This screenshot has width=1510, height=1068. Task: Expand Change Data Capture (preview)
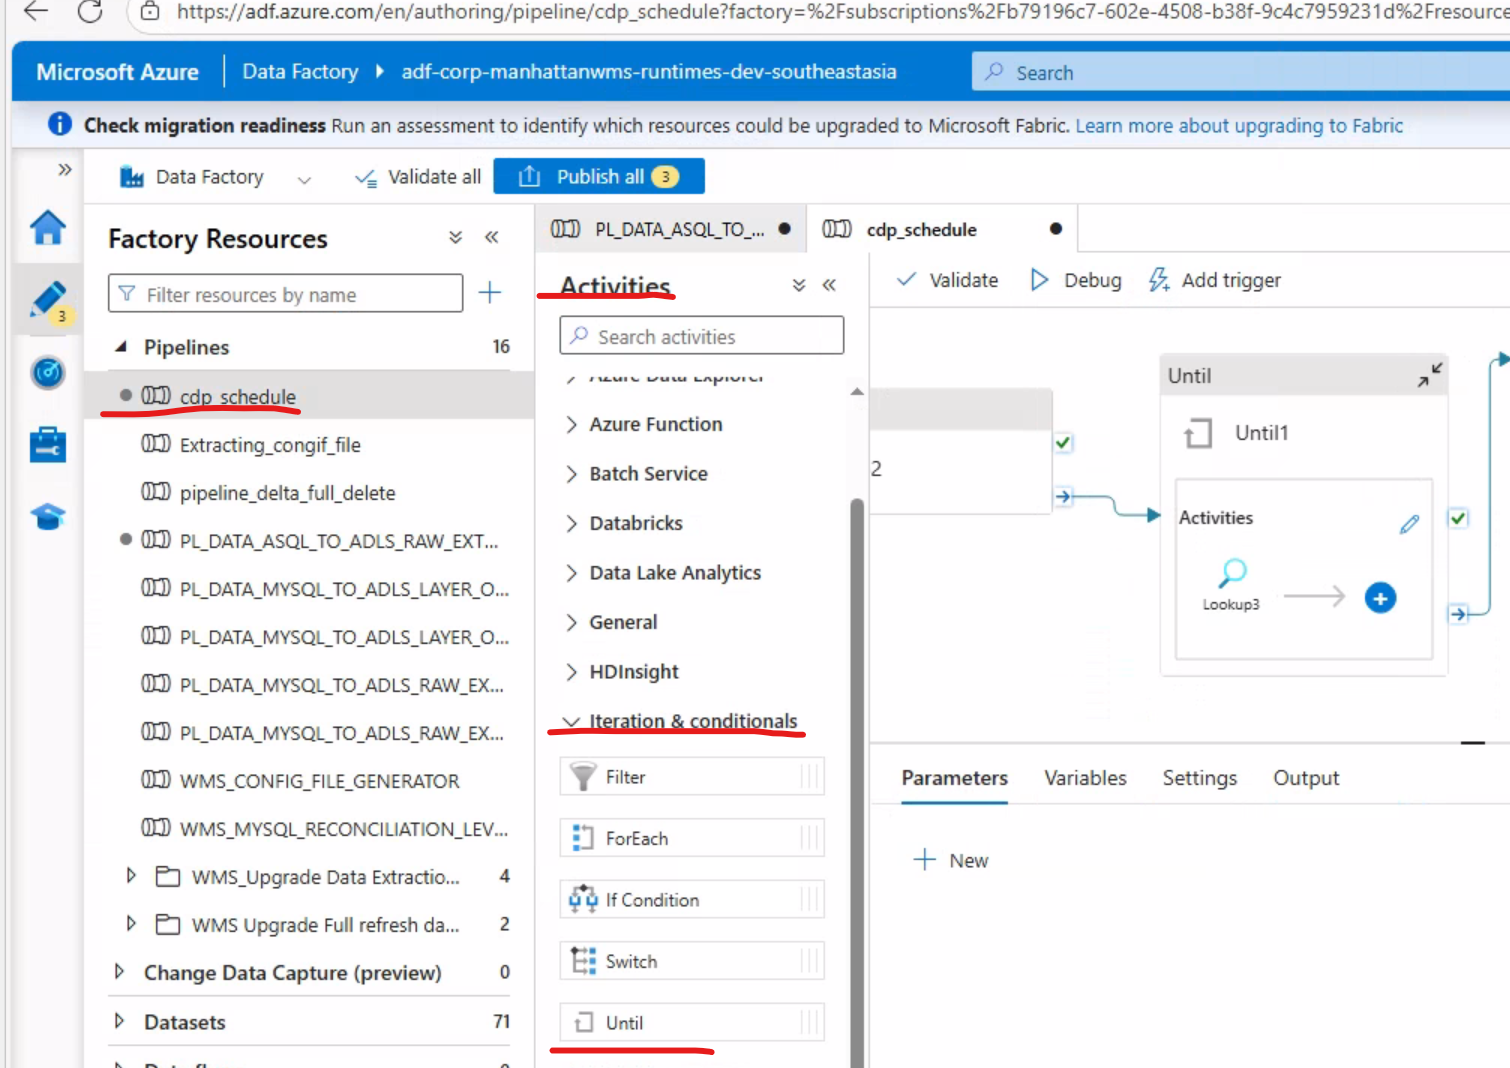tap(119, 972)
